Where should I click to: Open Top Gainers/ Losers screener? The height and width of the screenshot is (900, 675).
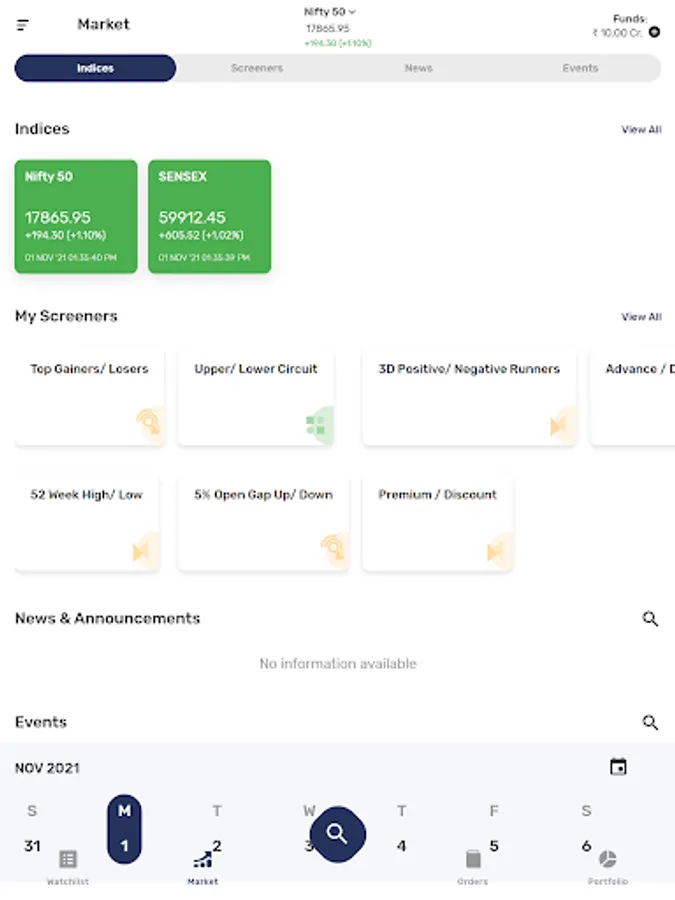89,396
